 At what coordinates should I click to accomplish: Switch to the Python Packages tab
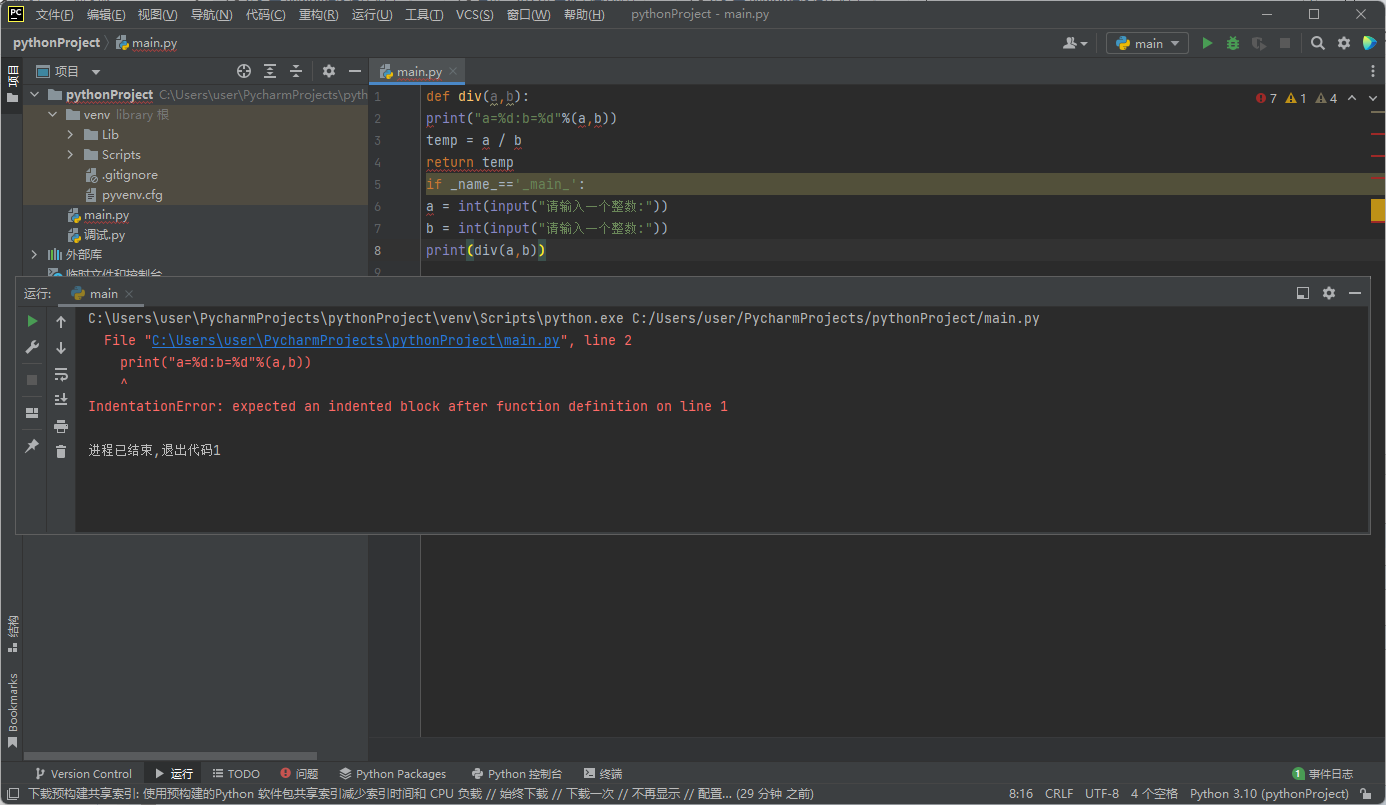(392, 773)
